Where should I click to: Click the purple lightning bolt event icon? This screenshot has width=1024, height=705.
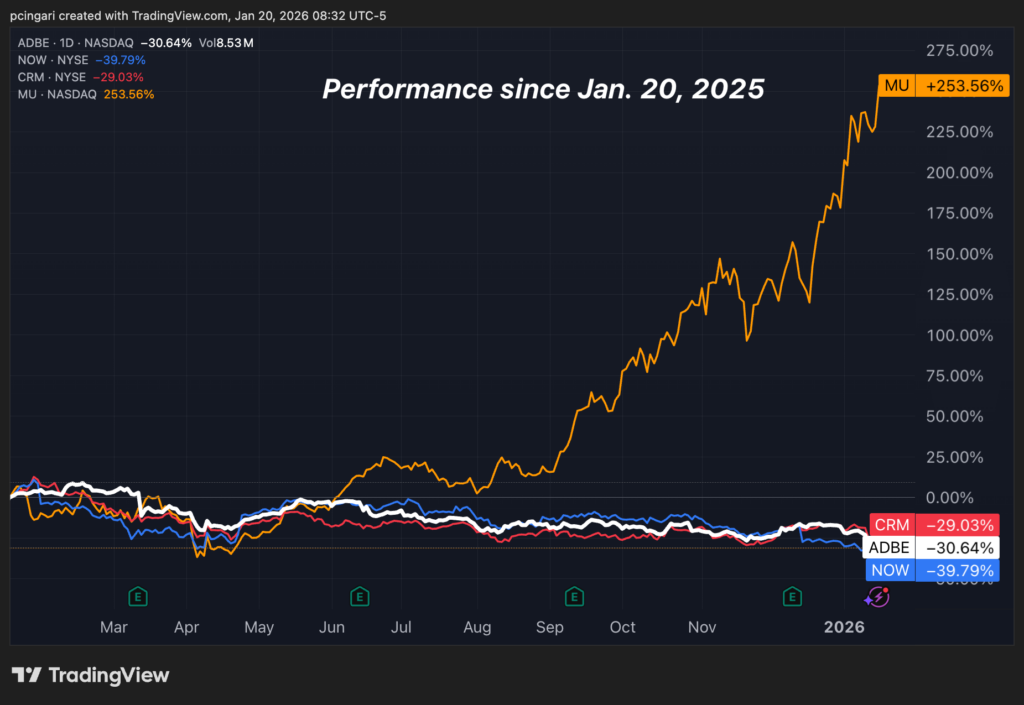(877, 597)
